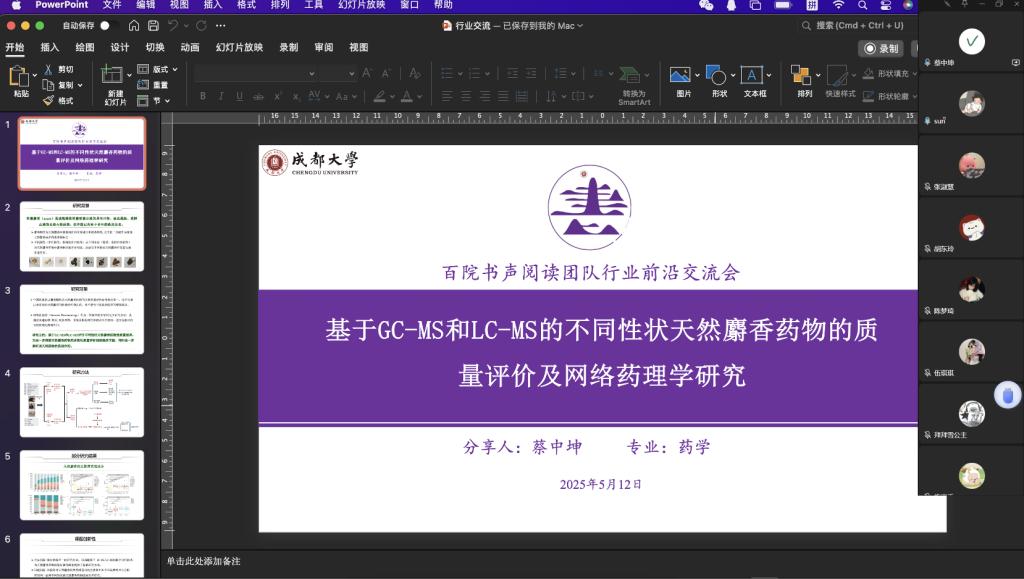The width and height of the screenshot is (1024, 579).
Task: Switch to the Design (设计) ribbon tab
Action: [120, 47]
